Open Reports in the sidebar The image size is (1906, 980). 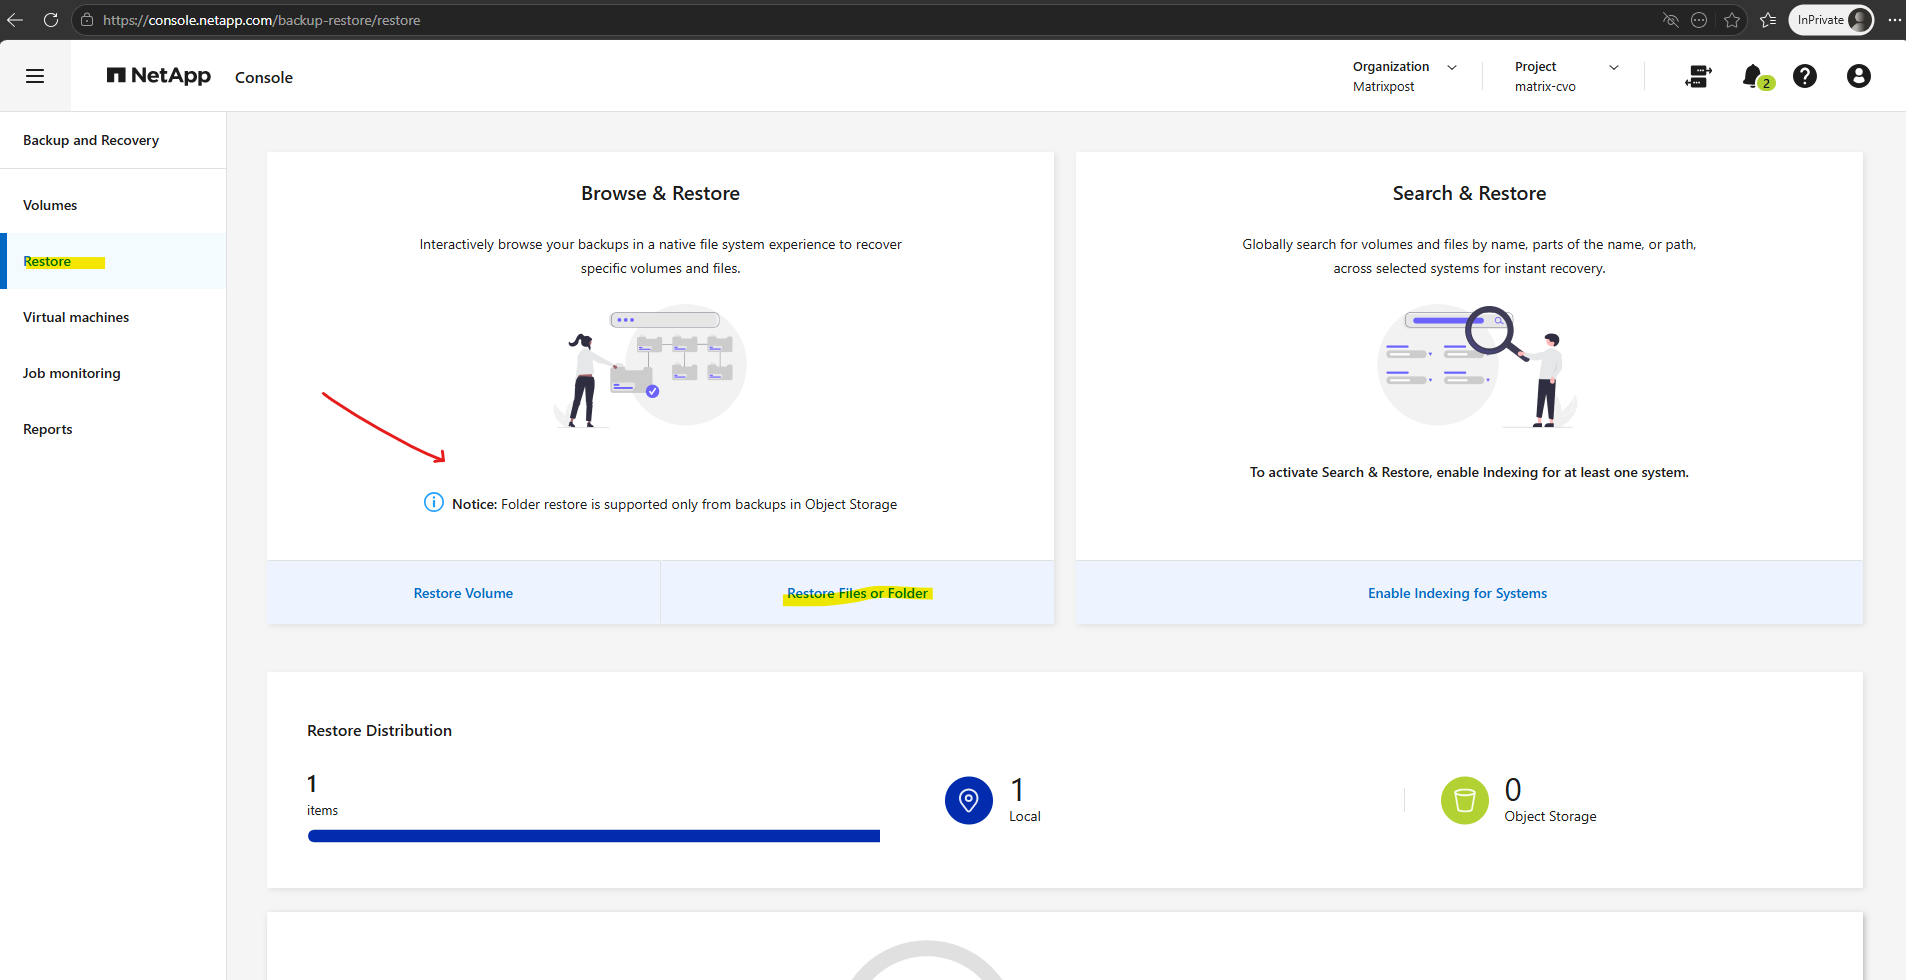pyautogui.click(x=113, y=429)
